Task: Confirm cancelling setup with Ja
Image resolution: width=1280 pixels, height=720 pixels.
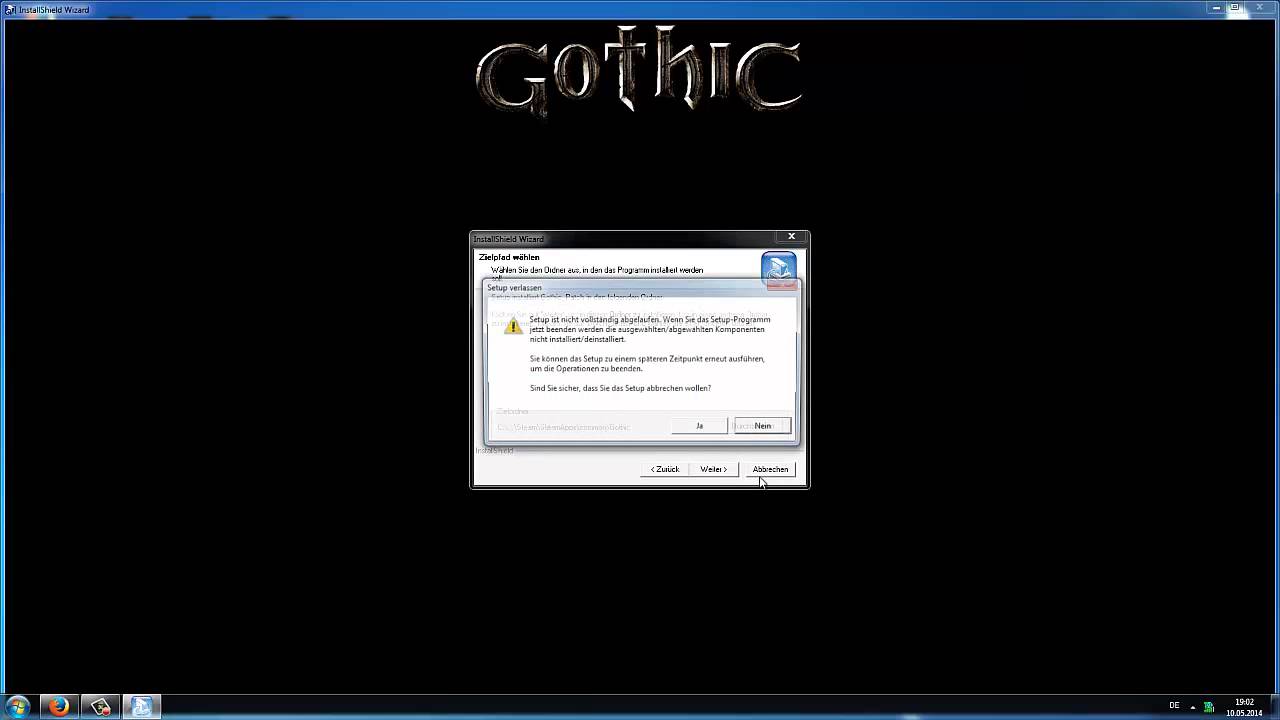Action: 699,426
